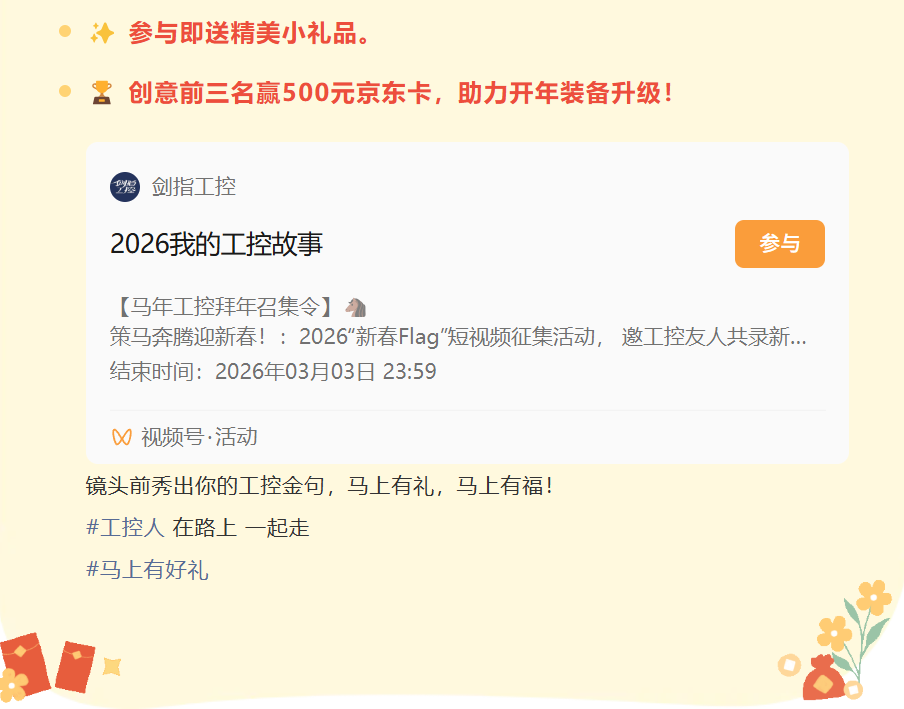Click the lucky bag decoration at bottom right
The height and width of the screenshot is (709, 904).
tap(824, 678)
